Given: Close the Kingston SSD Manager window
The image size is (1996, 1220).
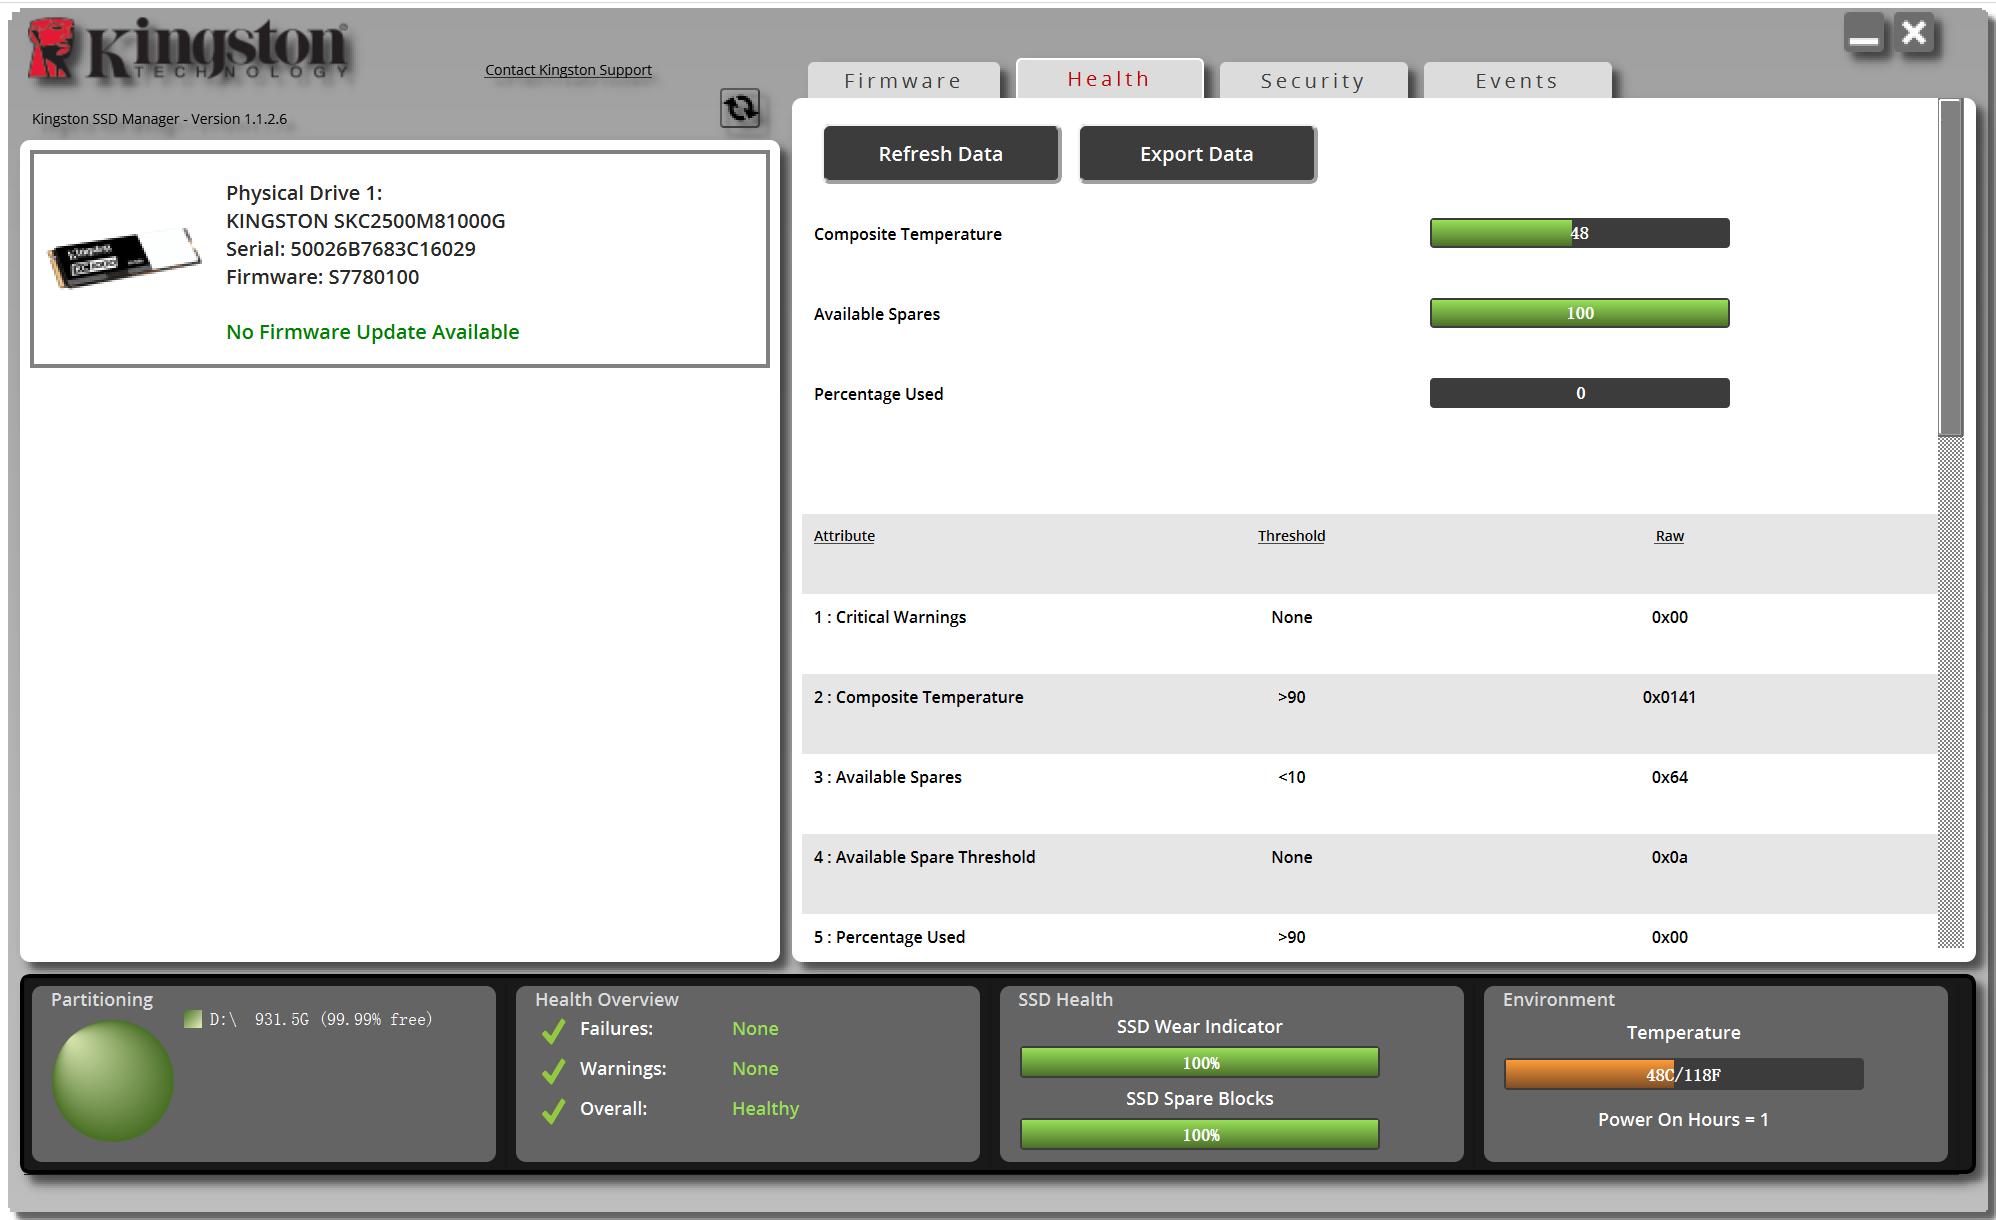Looking at the screenshot, I should click(x=1914, y=34).
